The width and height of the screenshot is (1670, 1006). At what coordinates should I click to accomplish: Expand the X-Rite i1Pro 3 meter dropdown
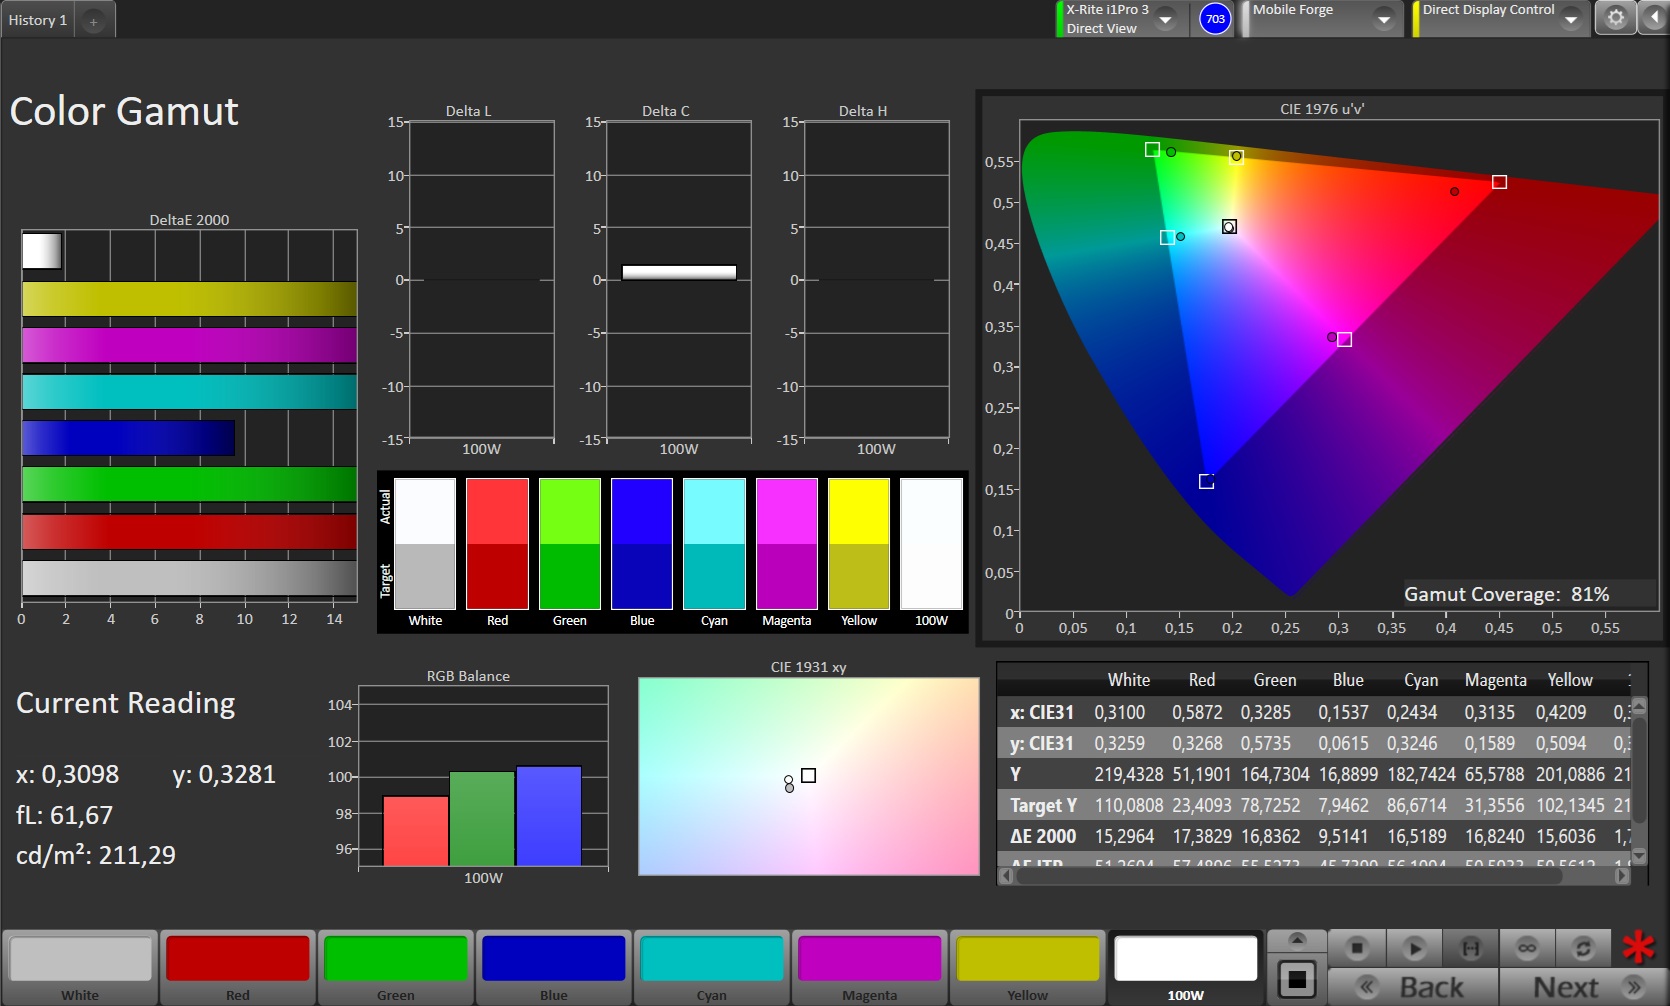tap(1165, 20)
